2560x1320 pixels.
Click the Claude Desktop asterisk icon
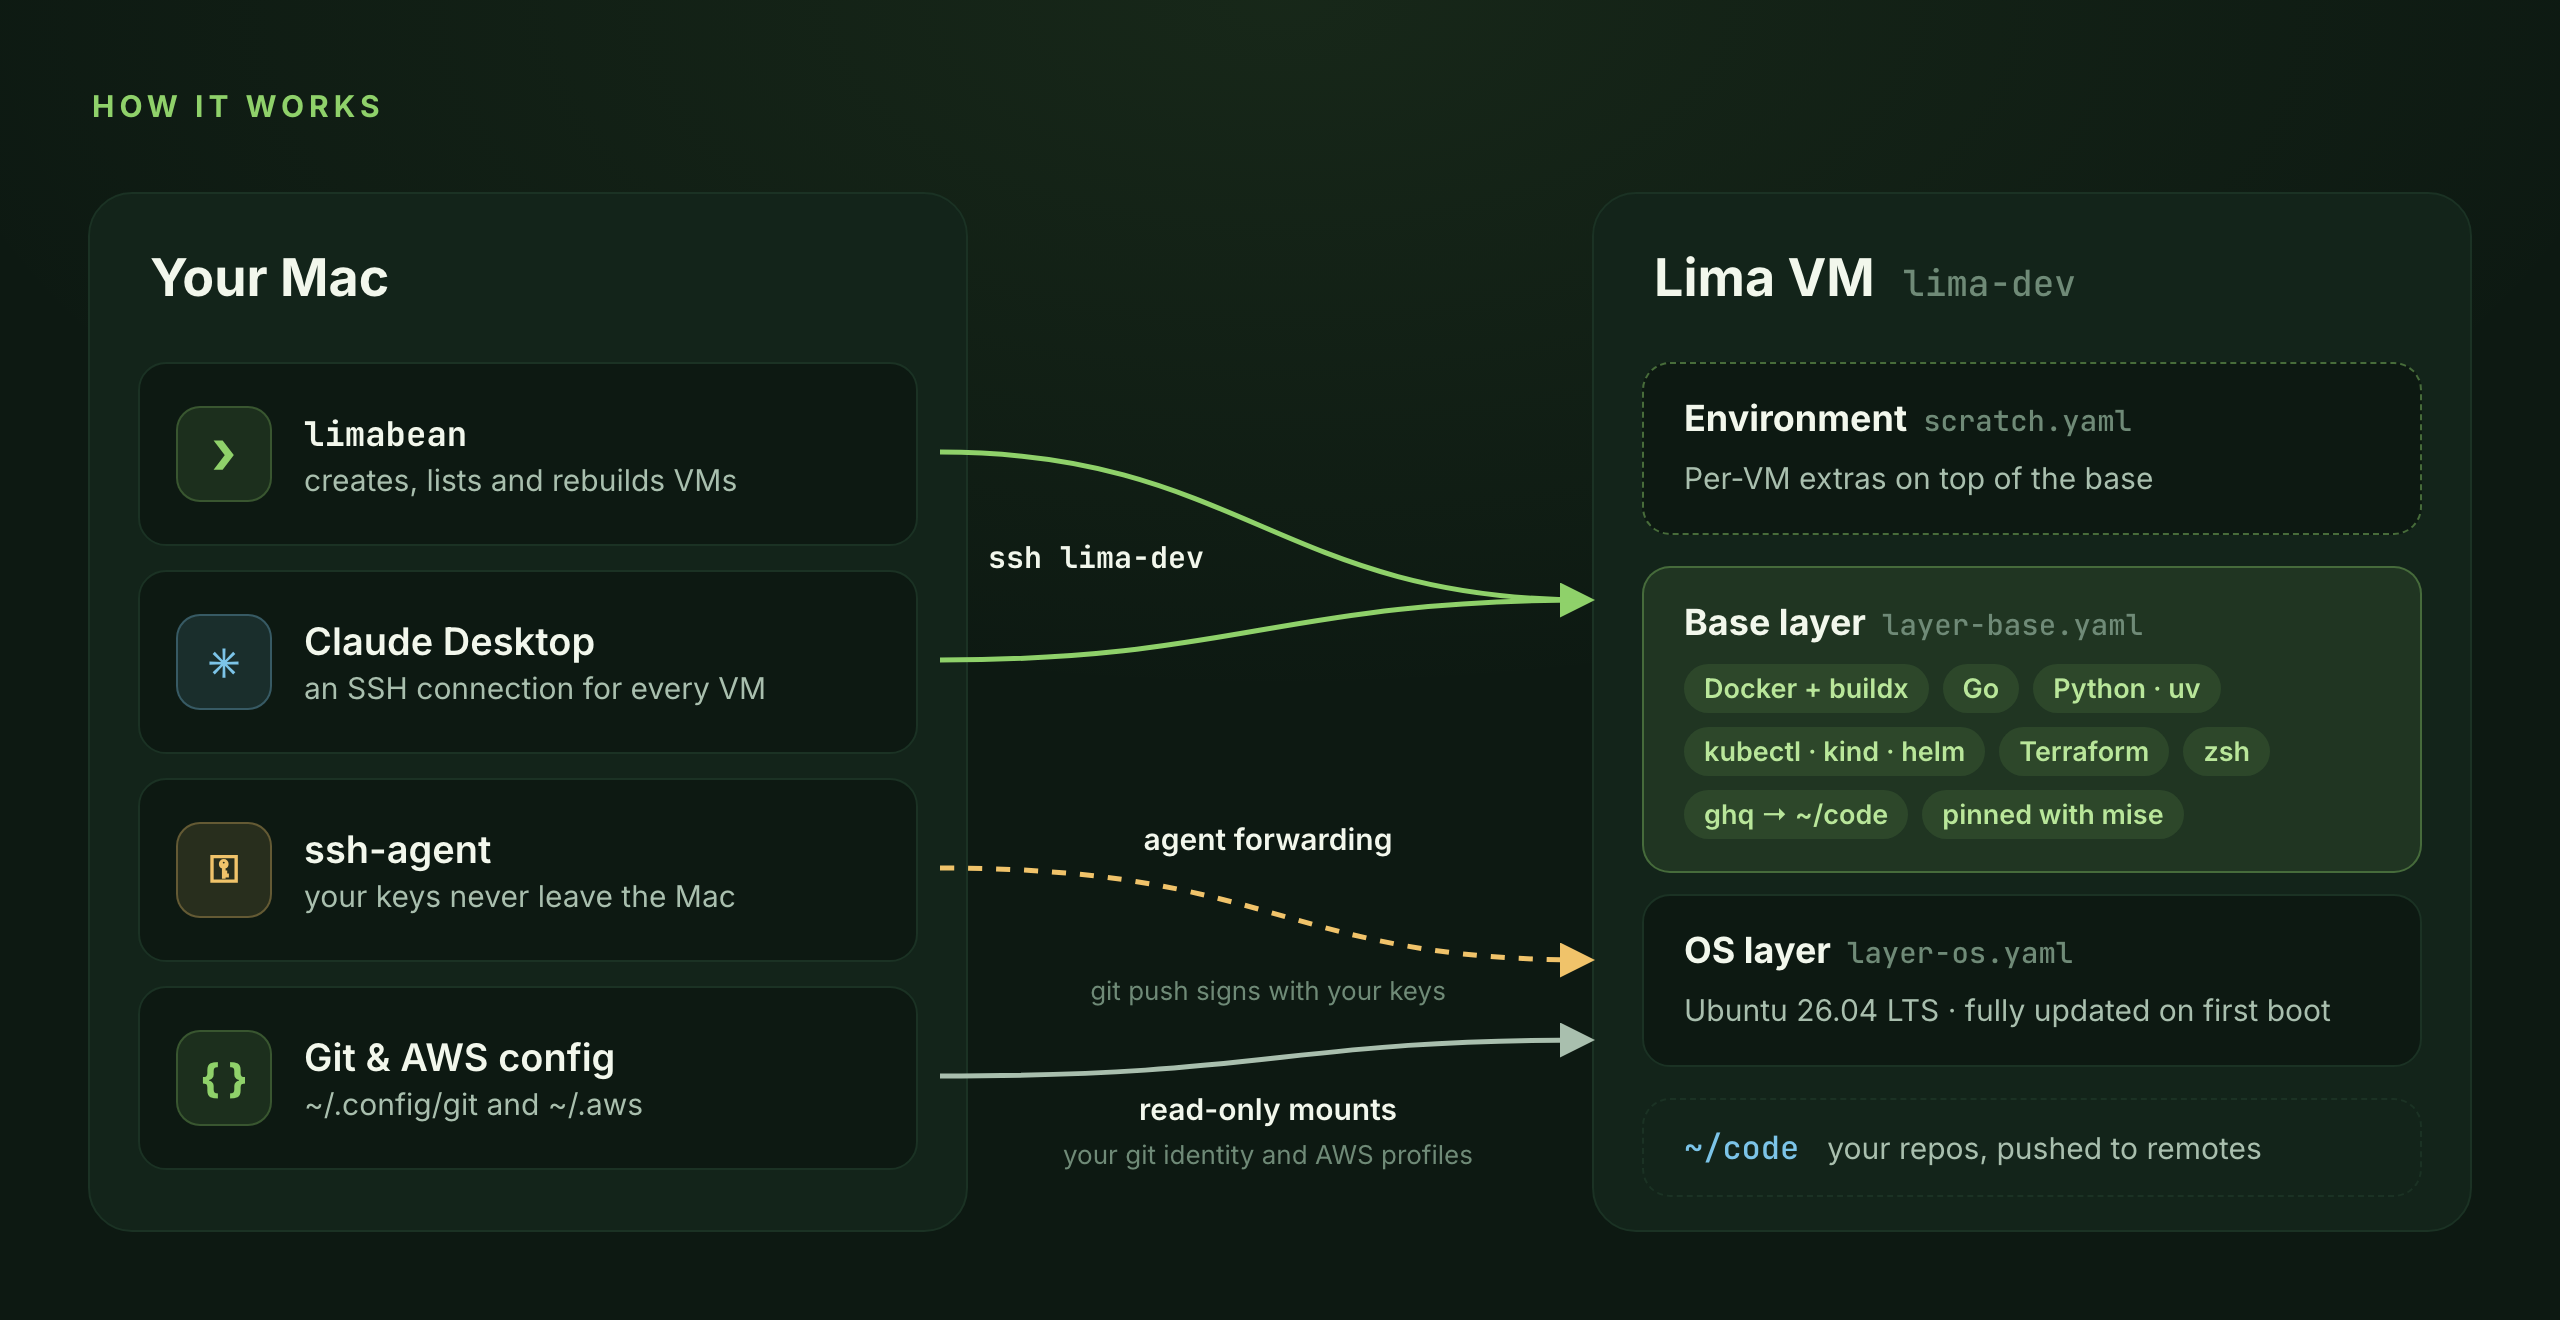pos(224,662)
